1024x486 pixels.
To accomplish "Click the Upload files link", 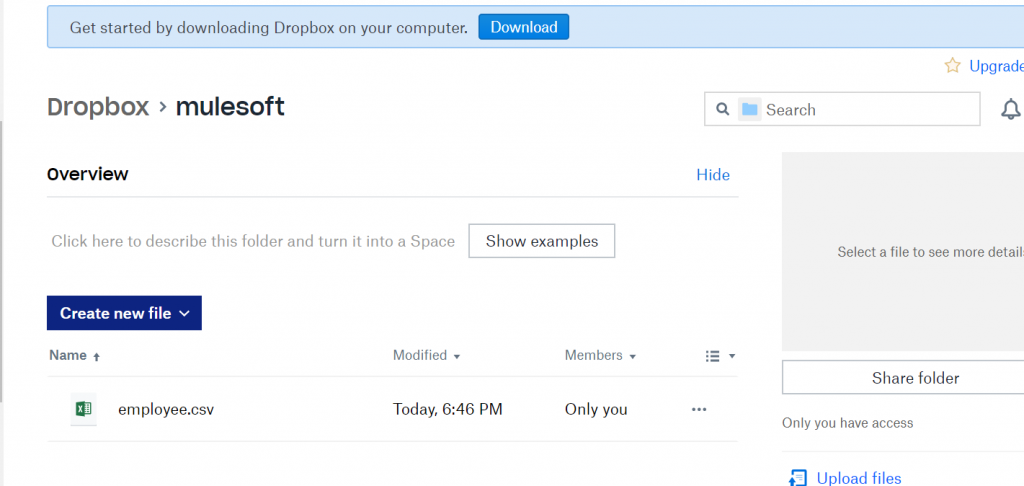I will point(859,478).
